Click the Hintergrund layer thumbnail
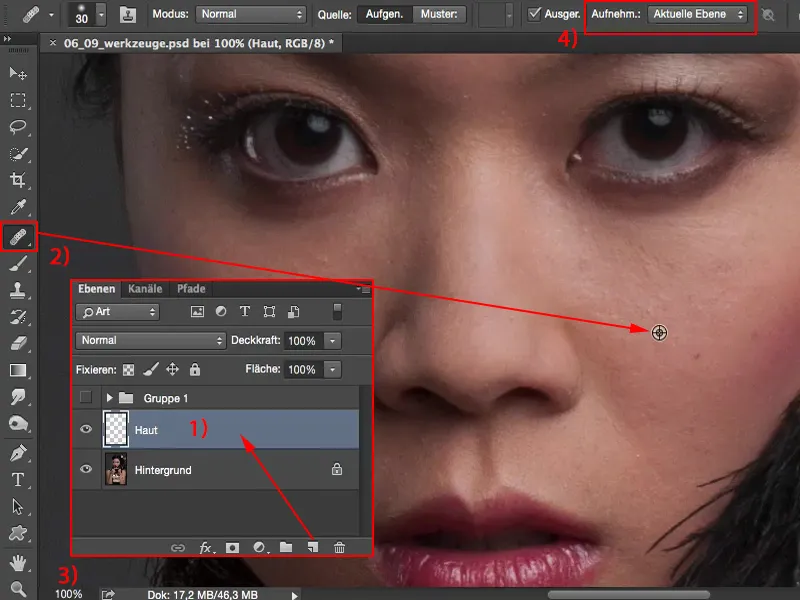The width and height of the screenshot is (800, 600). (x=118, y=469)
